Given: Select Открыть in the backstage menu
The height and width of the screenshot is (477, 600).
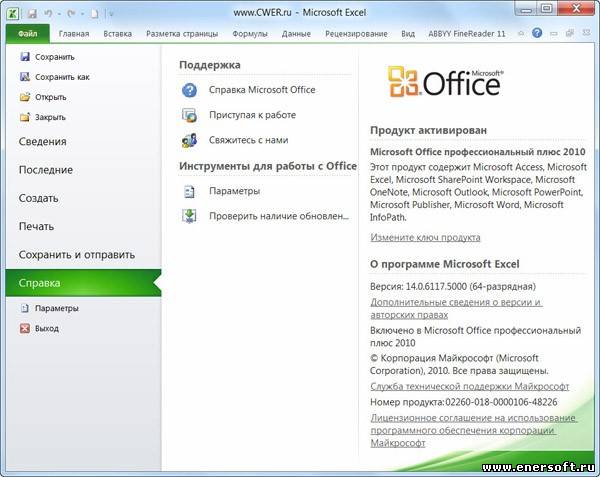Looking at the screenshot, I should pos(51,97).
